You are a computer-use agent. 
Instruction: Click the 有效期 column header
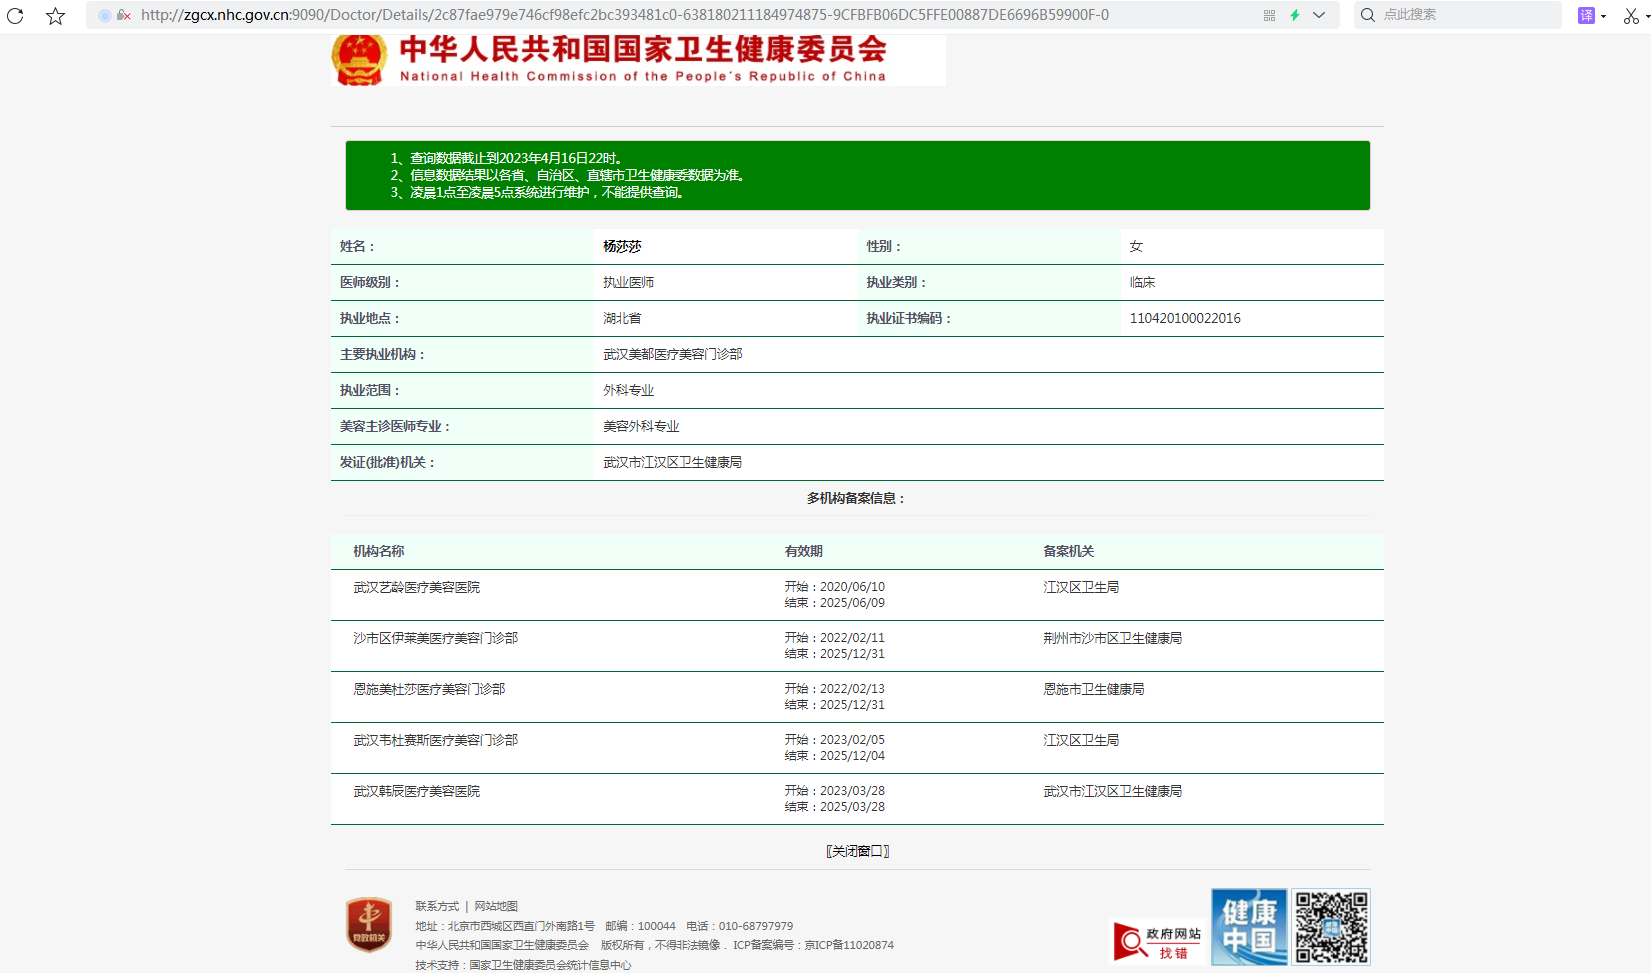[804, 551]
